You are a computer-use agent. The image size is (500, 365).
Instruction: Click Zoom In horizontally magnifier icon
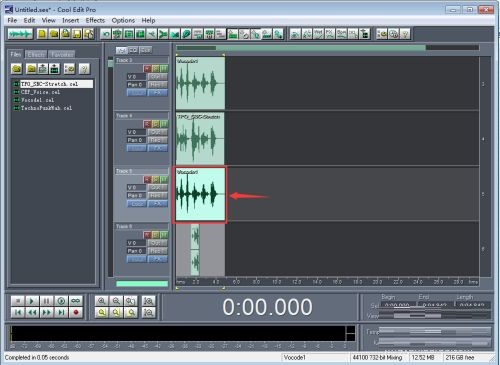click(102, 301)
